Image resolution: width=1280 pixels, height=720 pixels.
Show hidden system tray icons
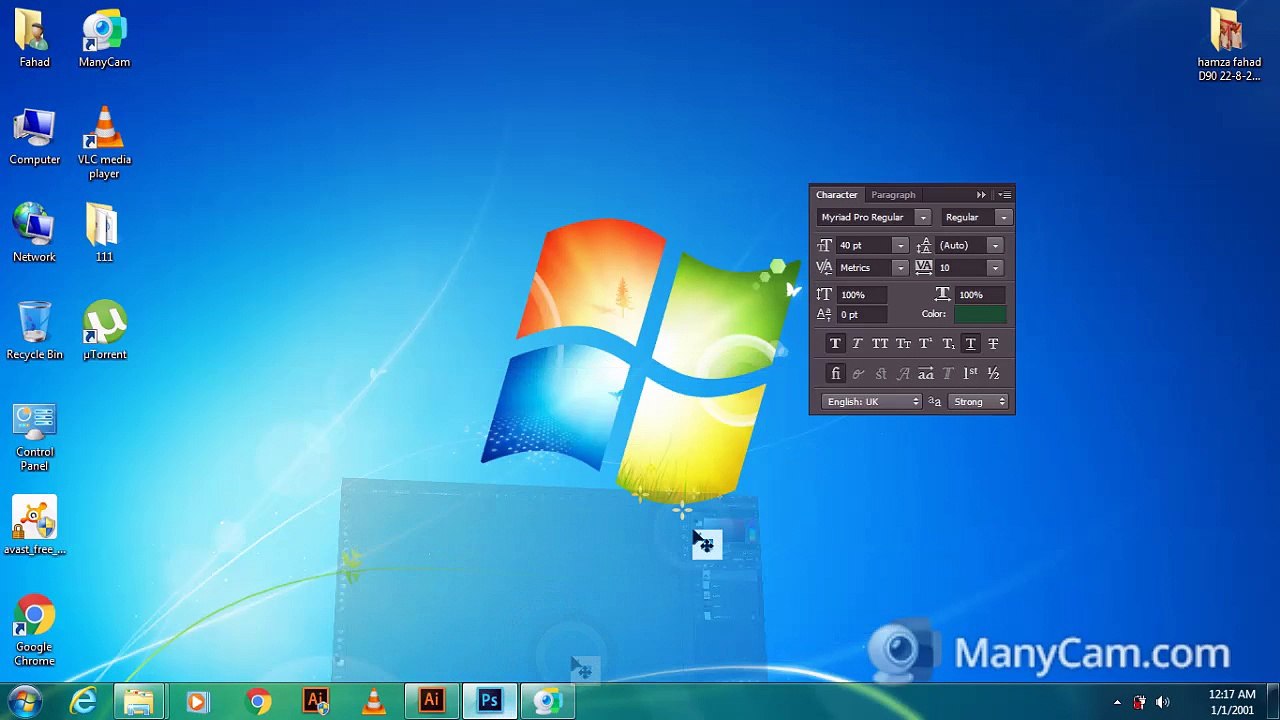coord(1117,702)
